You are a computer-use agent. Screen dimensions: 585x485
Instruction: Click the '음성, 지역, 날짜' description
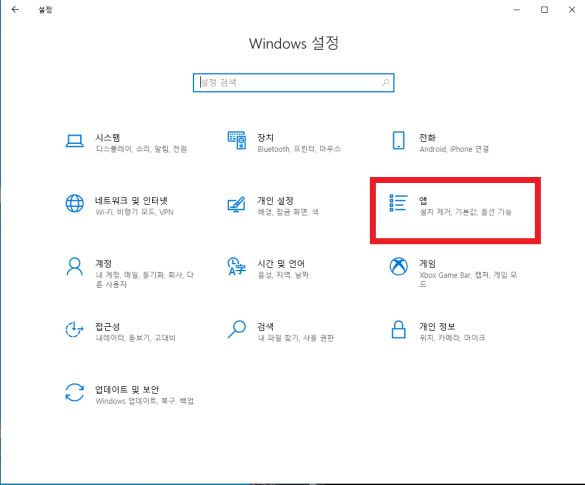point(283,275)
